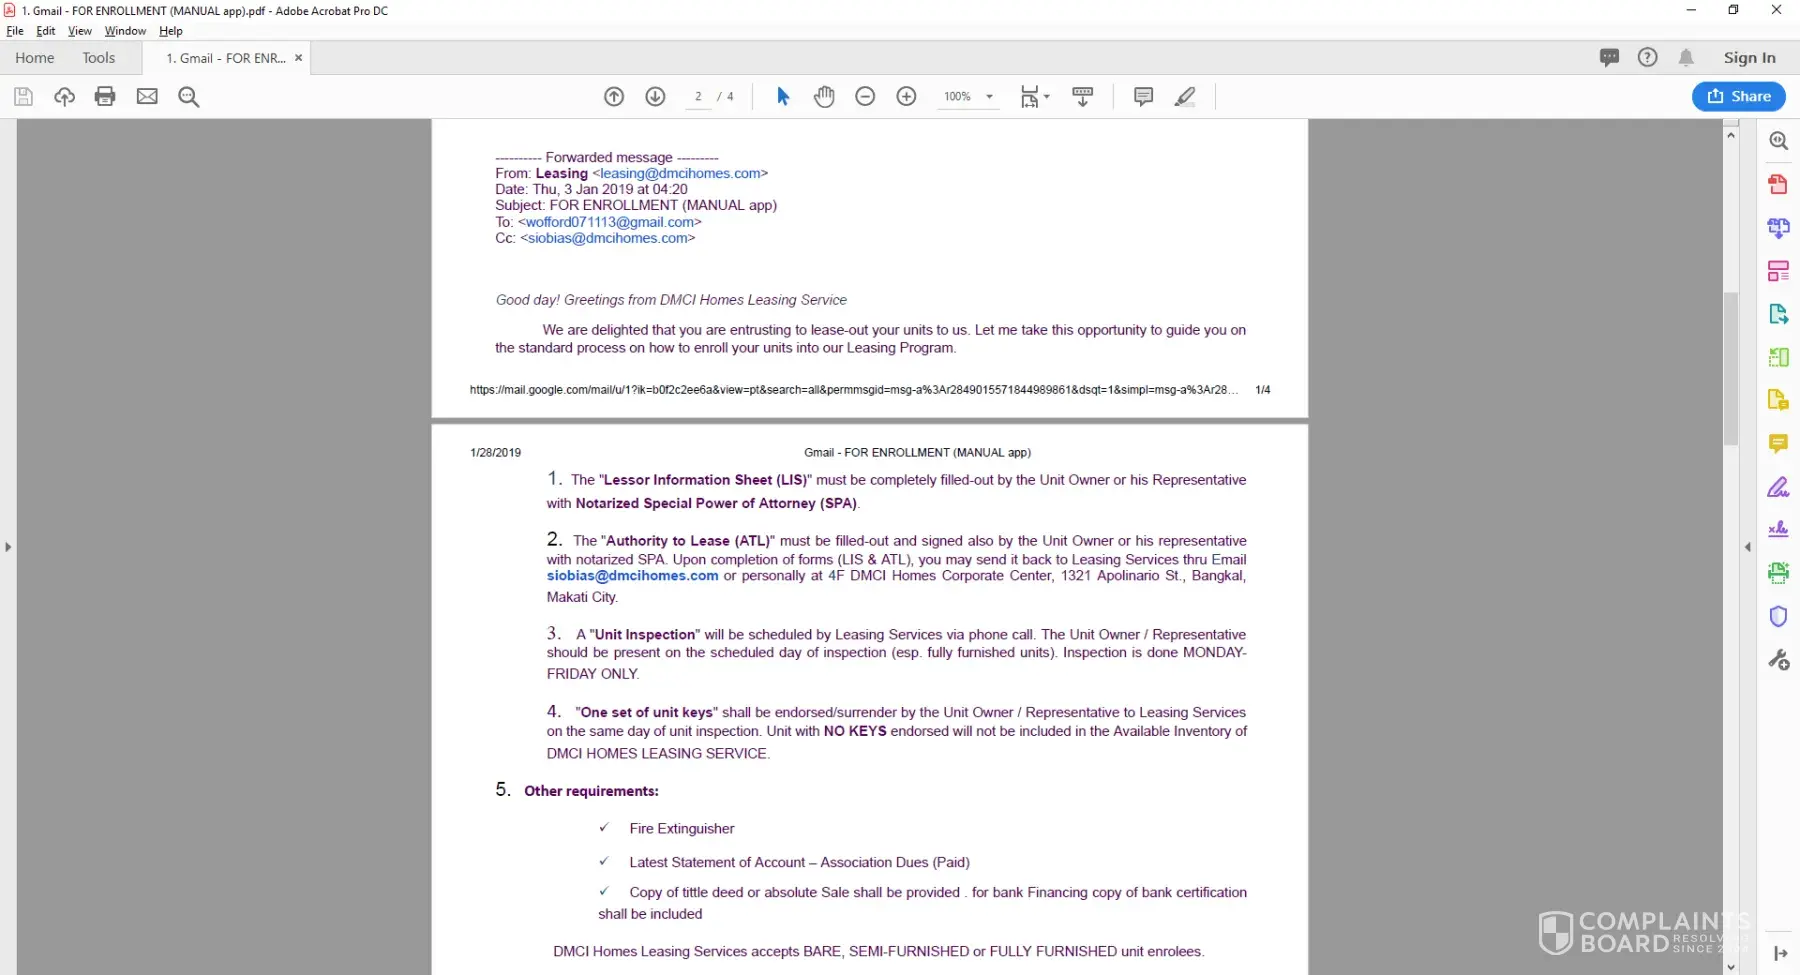
Task: Click the blue Share button
Action: (x=1739, y=96)
